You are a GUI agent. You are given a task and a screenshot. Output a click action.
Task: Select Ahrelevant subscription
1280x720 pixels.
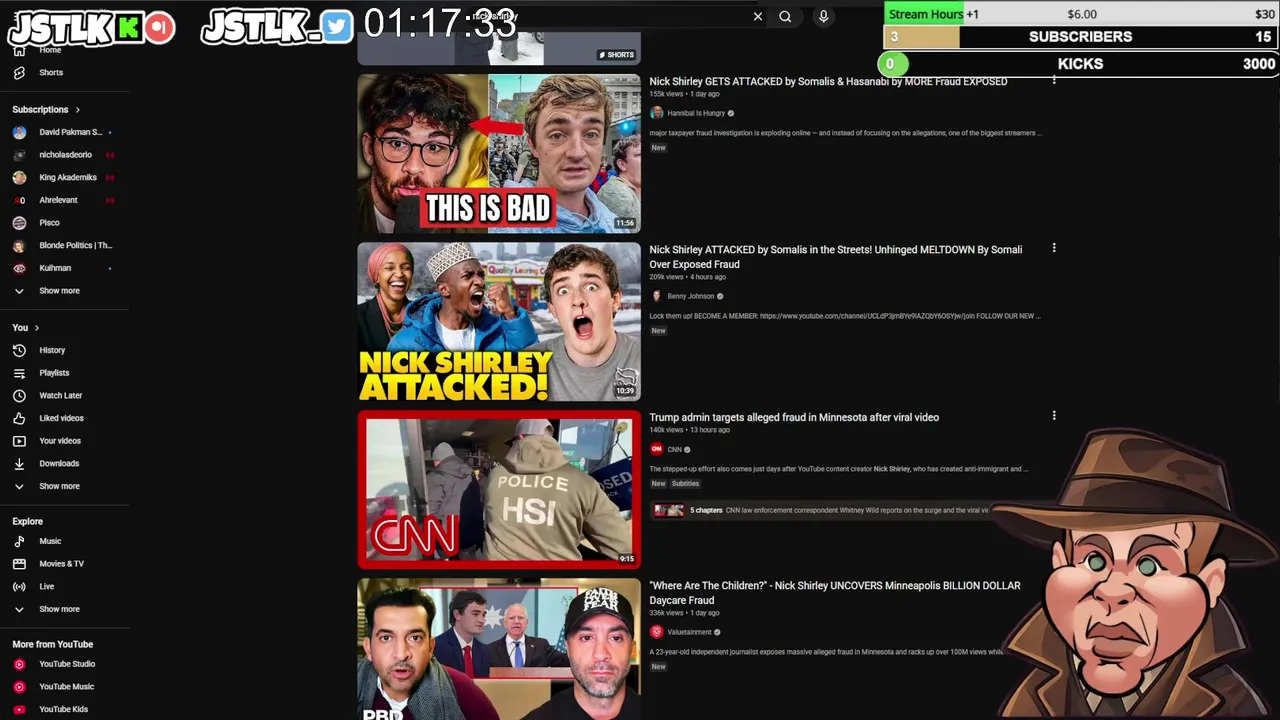[58, 200]
